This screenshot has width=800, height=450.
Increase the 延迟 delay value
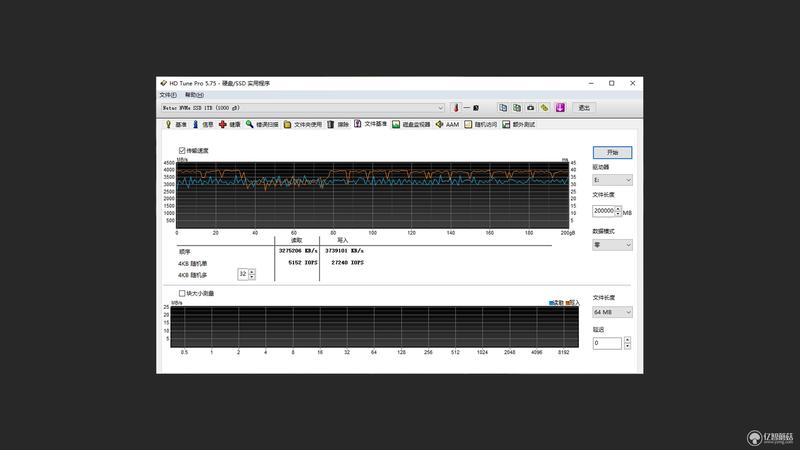tap(628, 340)
